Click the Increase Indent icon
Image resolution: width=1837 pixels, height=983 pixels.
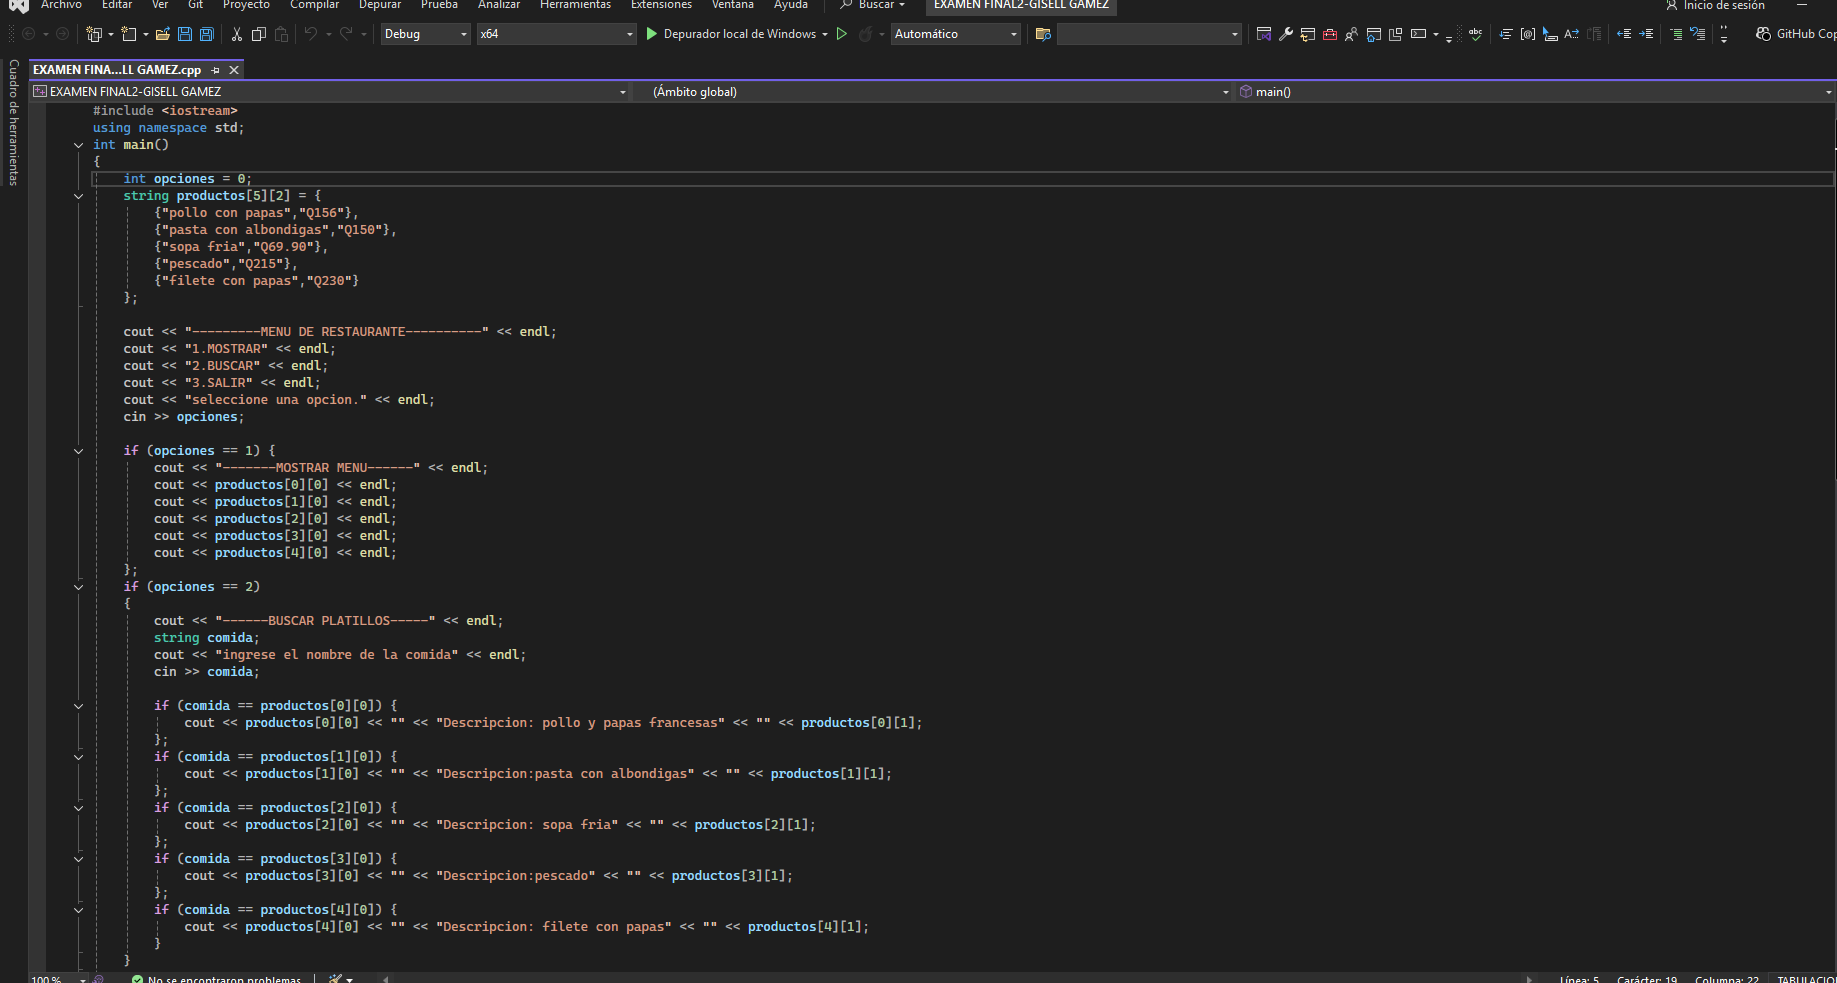1646,34
